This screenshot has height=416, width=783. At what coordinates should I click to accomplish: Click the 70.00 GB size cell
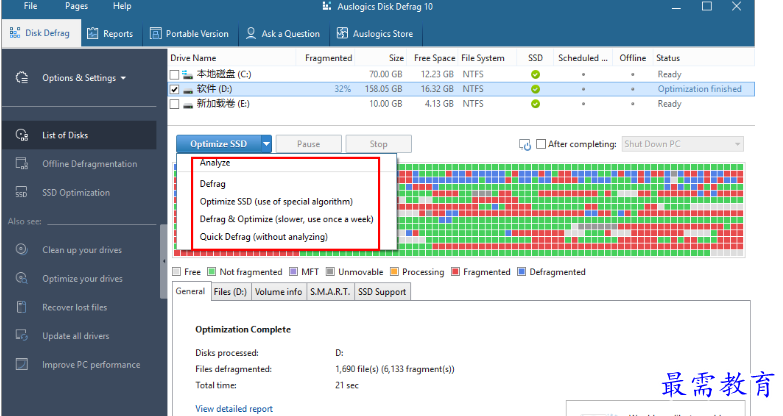tap(386, 74)
